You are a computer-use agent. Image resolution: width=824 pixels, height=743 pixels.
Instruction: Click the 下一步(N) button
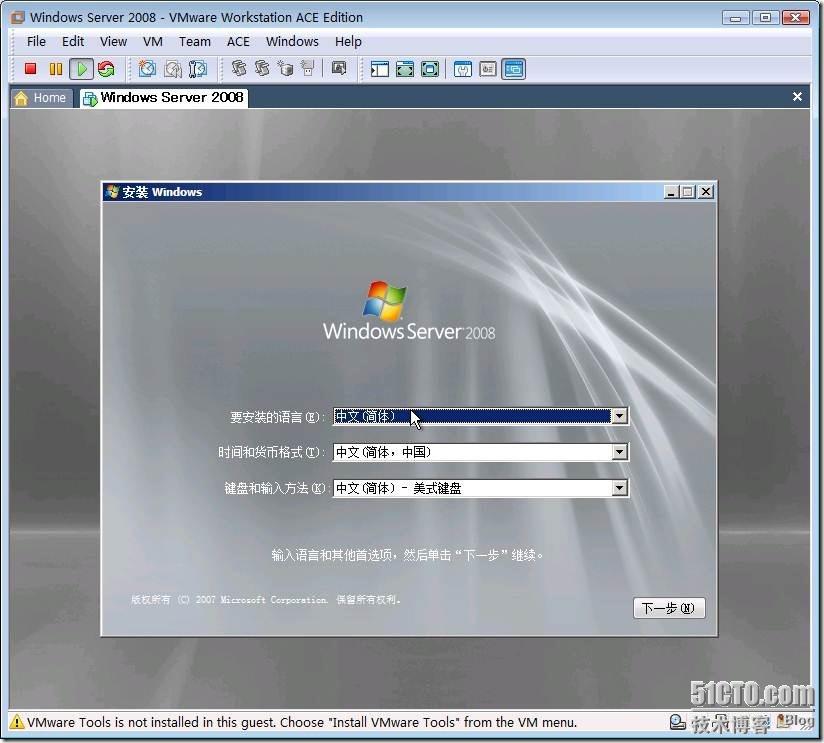click(x=668, y=608)
